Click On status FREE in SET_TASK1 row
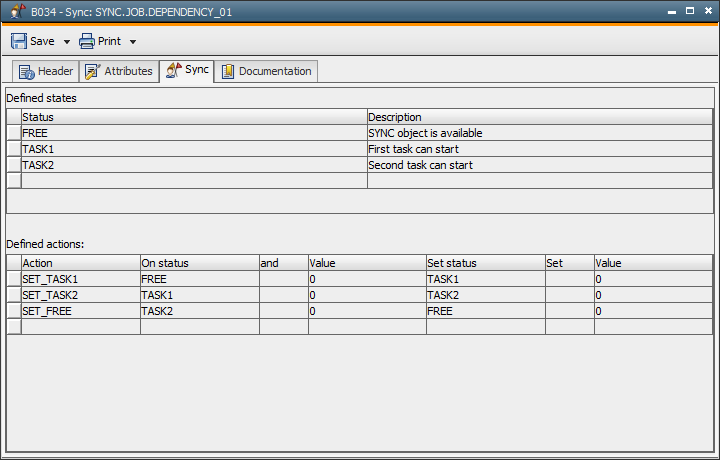The width and height of the screenshot is (720, 460). (x=200, y=279)
